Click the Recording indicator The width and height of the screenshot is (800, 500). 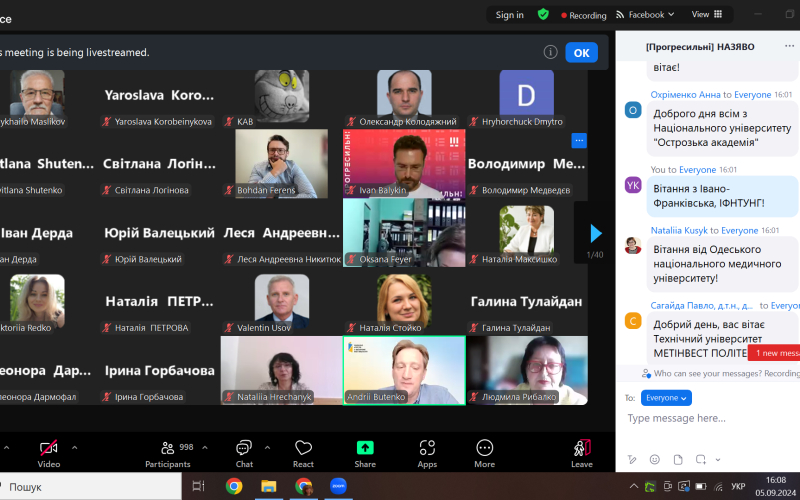(x=583, y=15)
